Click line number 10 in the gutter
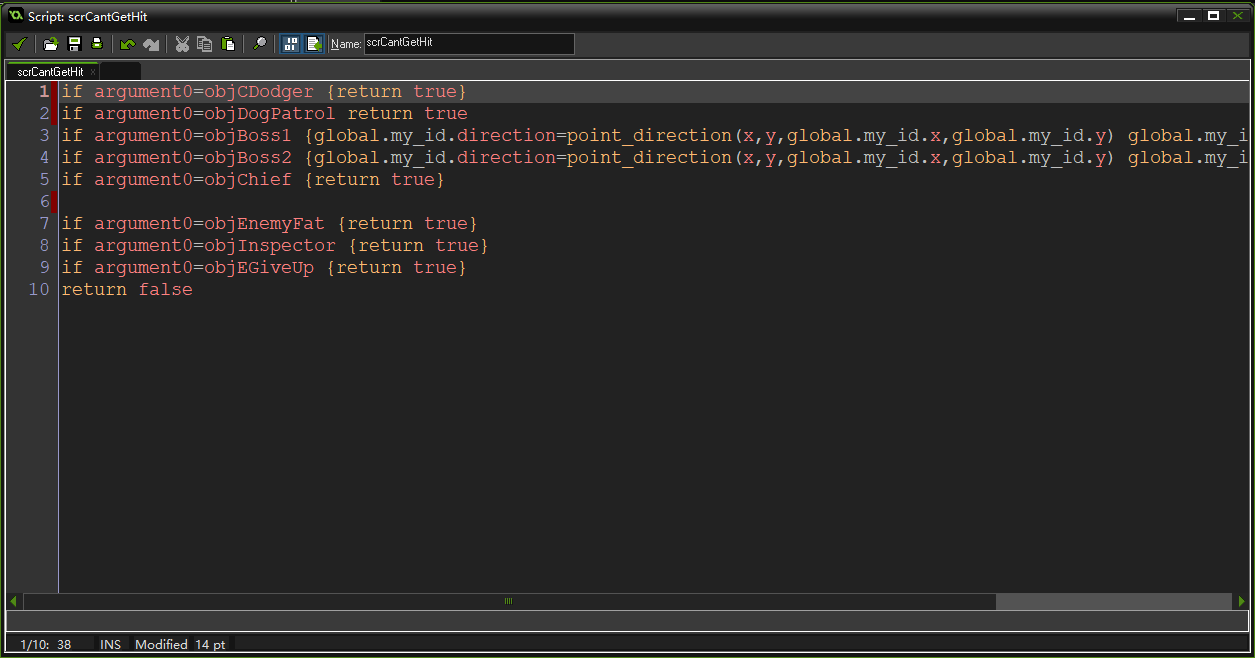The image size is (1255, 658). pos(38,290)
